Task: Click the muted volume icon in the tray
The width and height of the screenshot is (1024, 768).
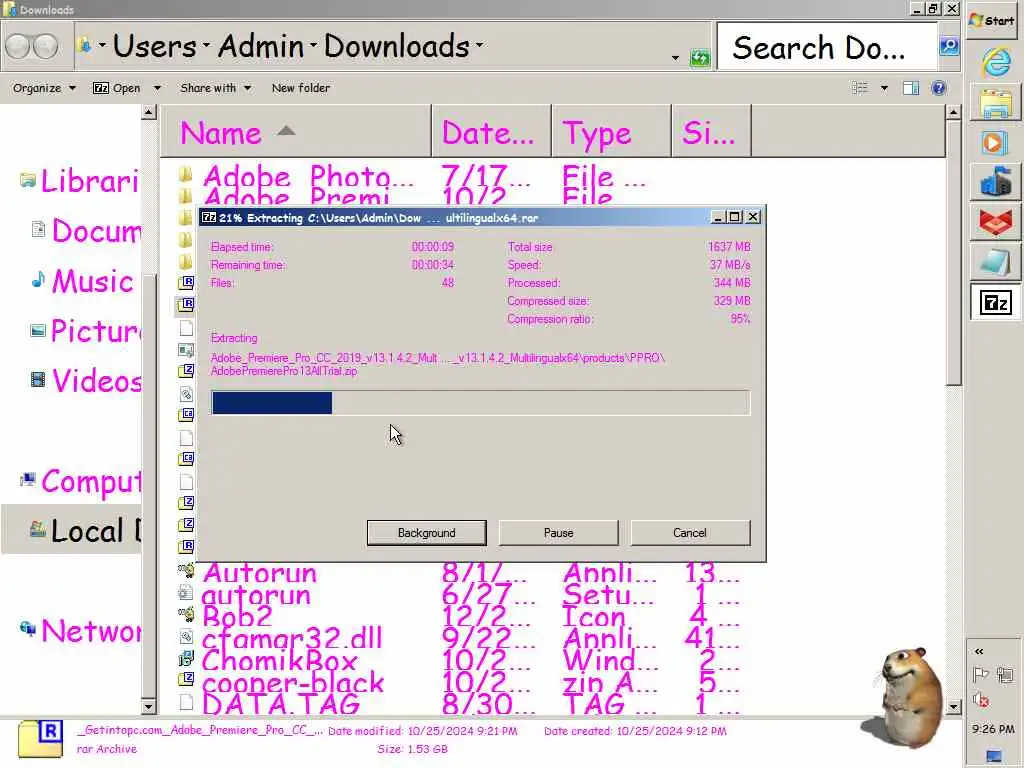Action: coord(980,700)
